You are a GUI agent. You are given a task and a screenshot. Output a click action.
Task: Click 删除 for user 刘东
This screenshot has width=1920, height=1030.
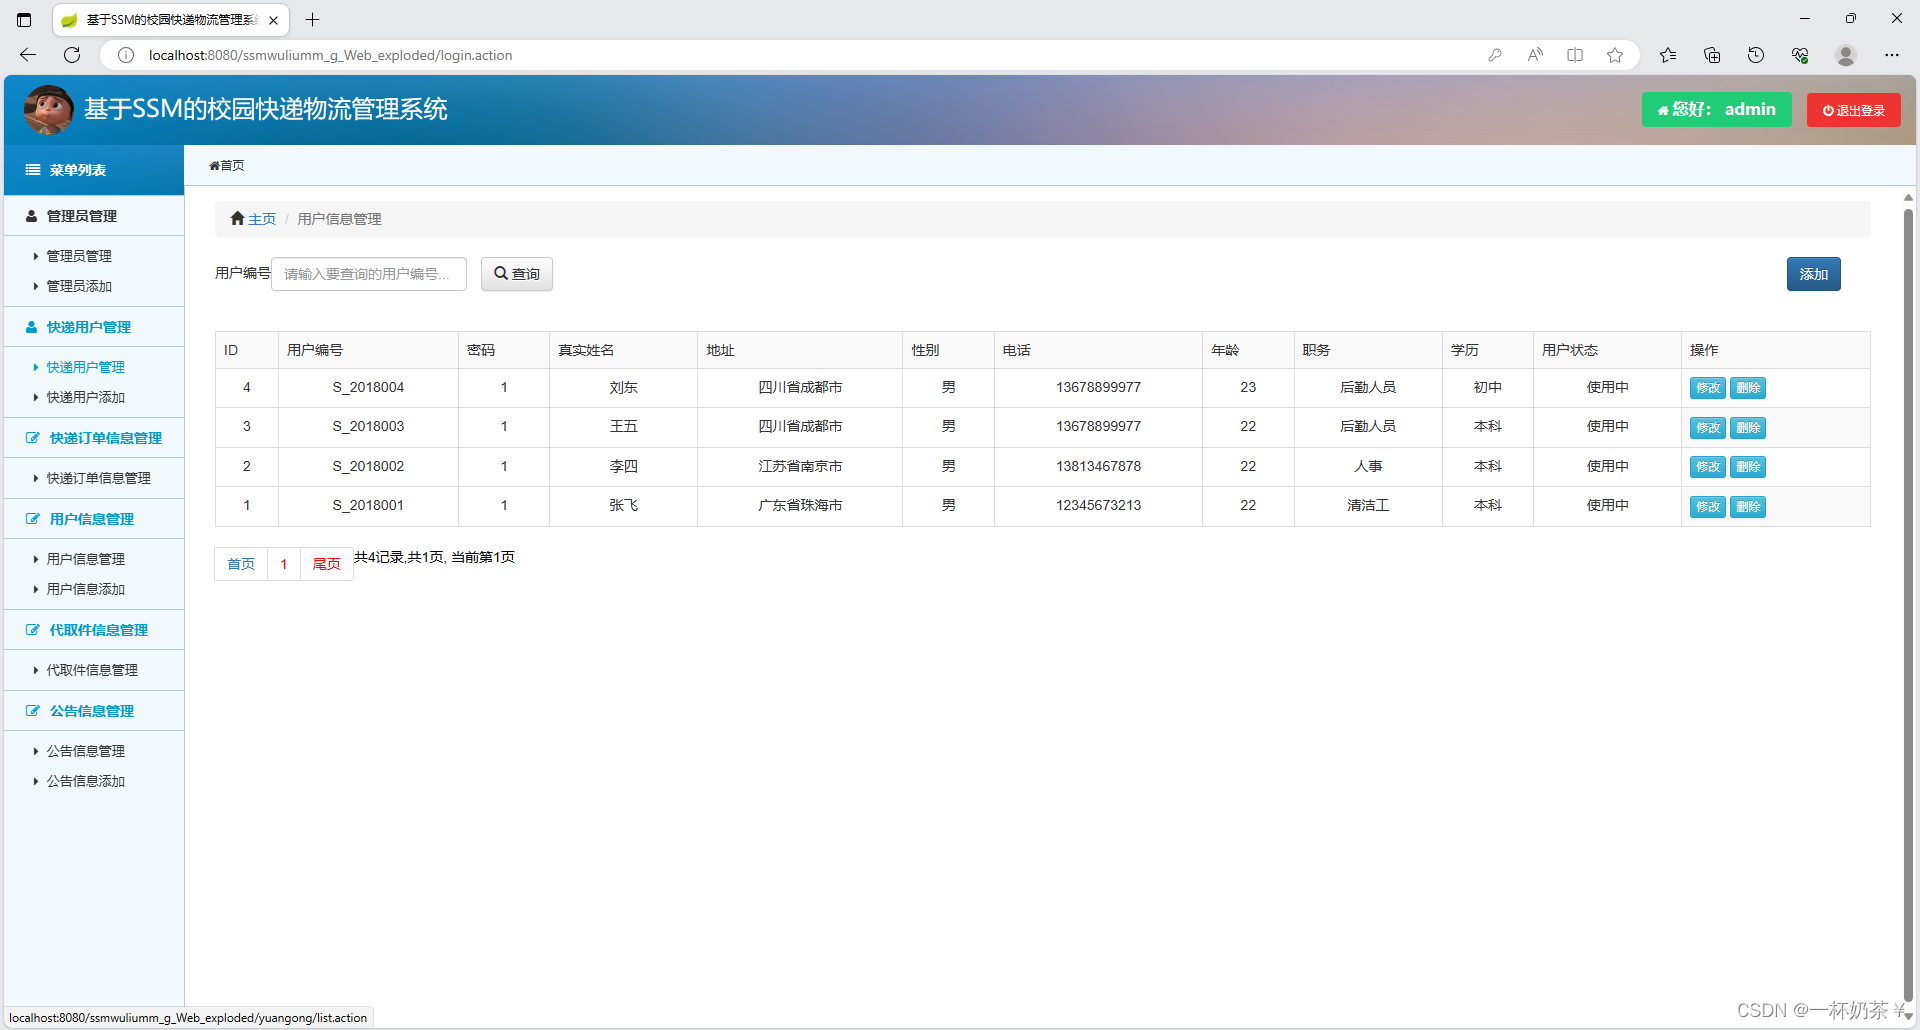tap(1748, 388)
